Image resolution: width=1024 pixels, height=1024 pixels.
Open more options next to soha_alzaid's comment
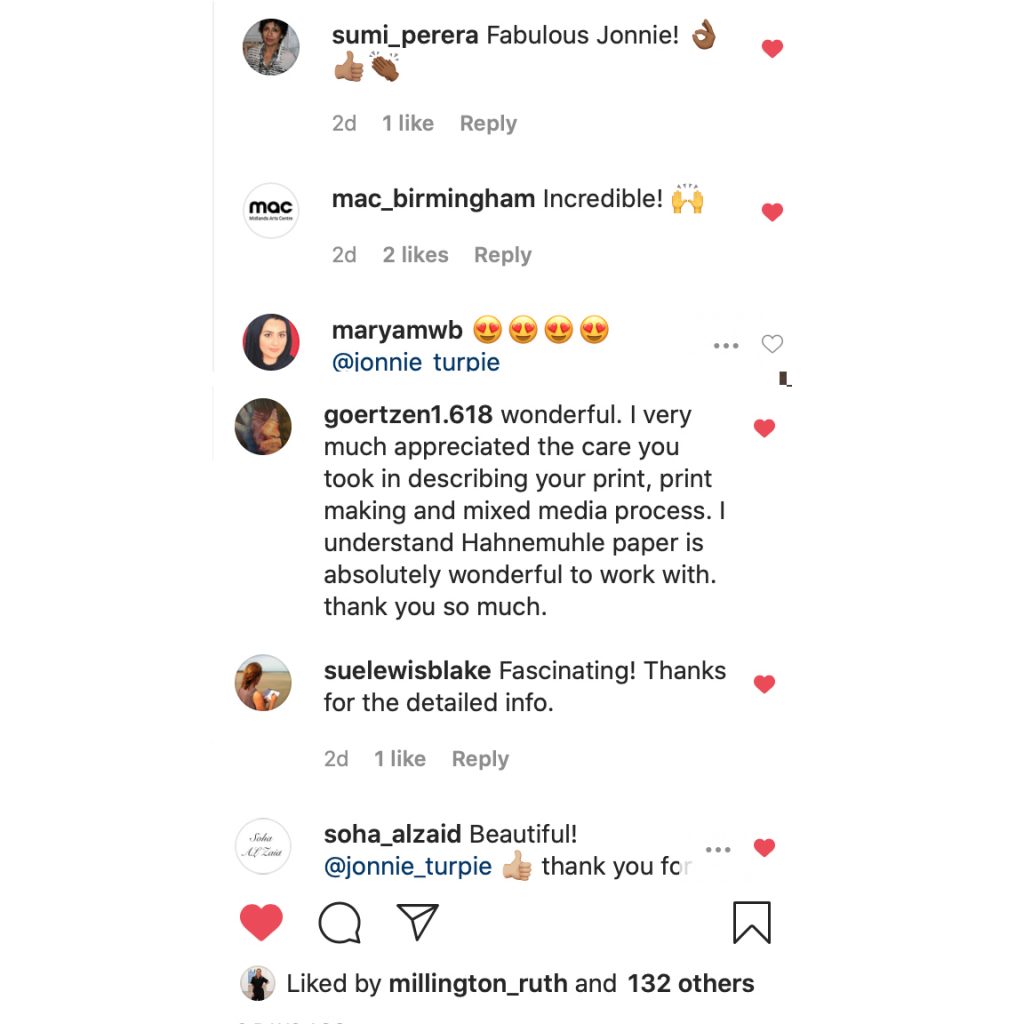click(718, 850)
